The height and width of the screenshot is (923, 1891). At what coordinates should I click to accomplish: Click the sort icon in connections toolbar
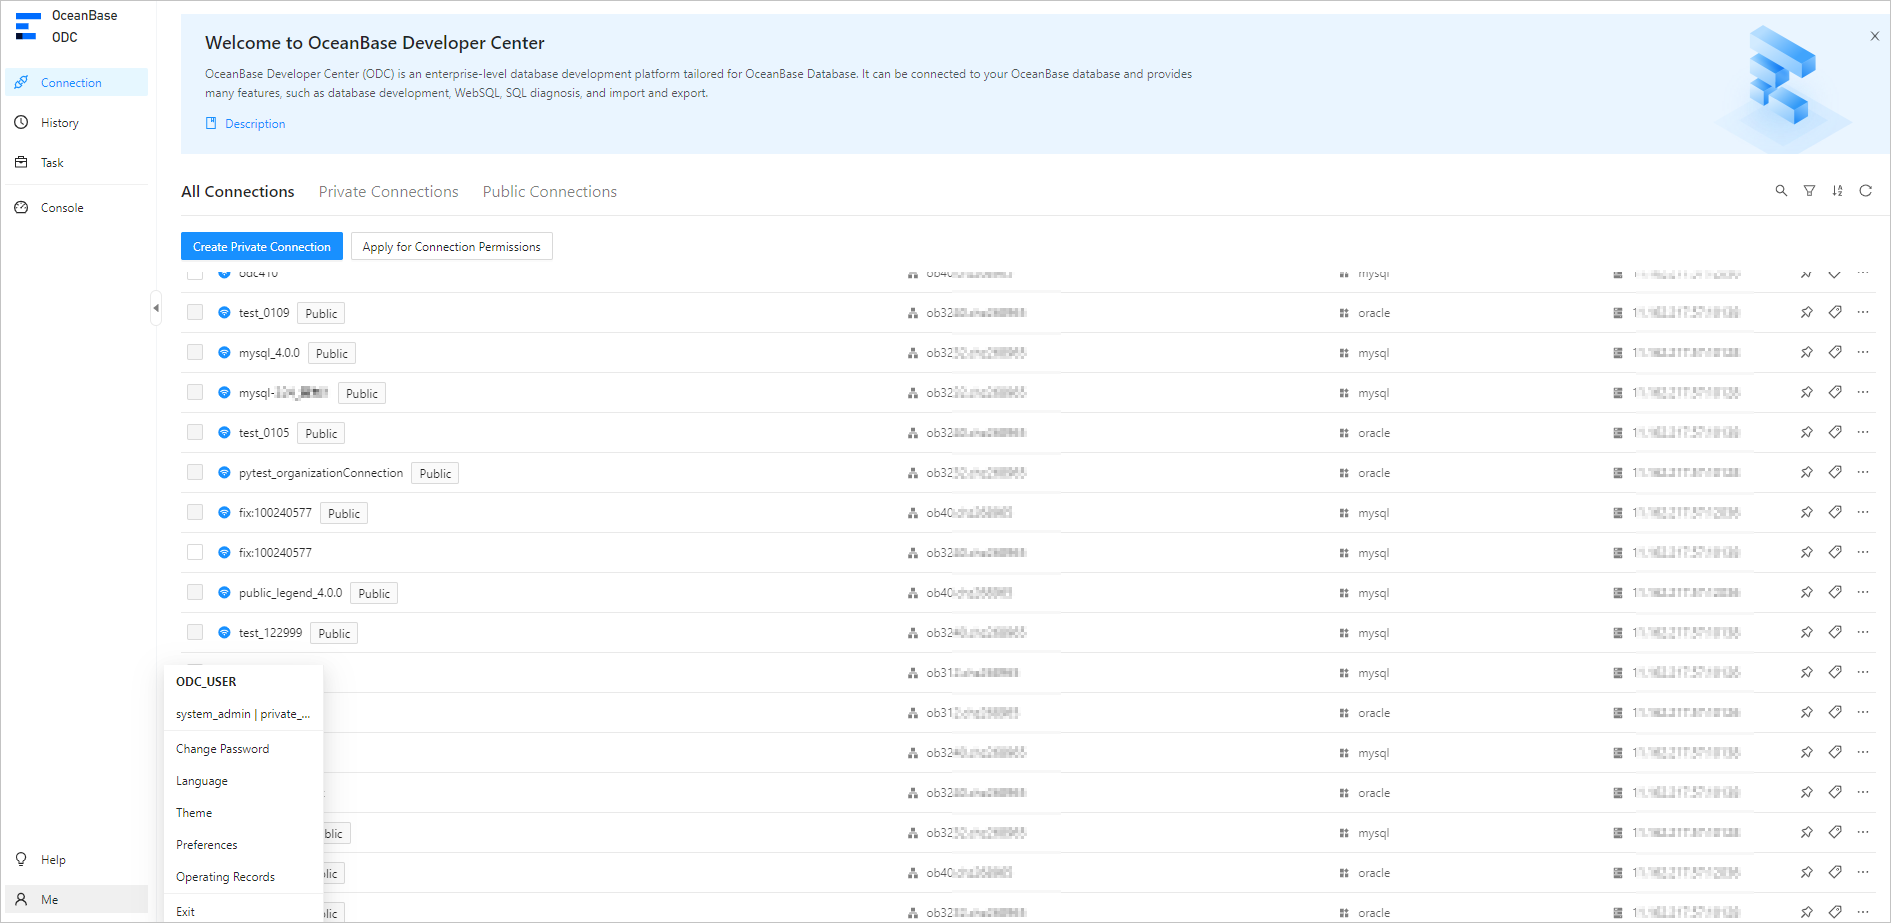coord(1837,191)
